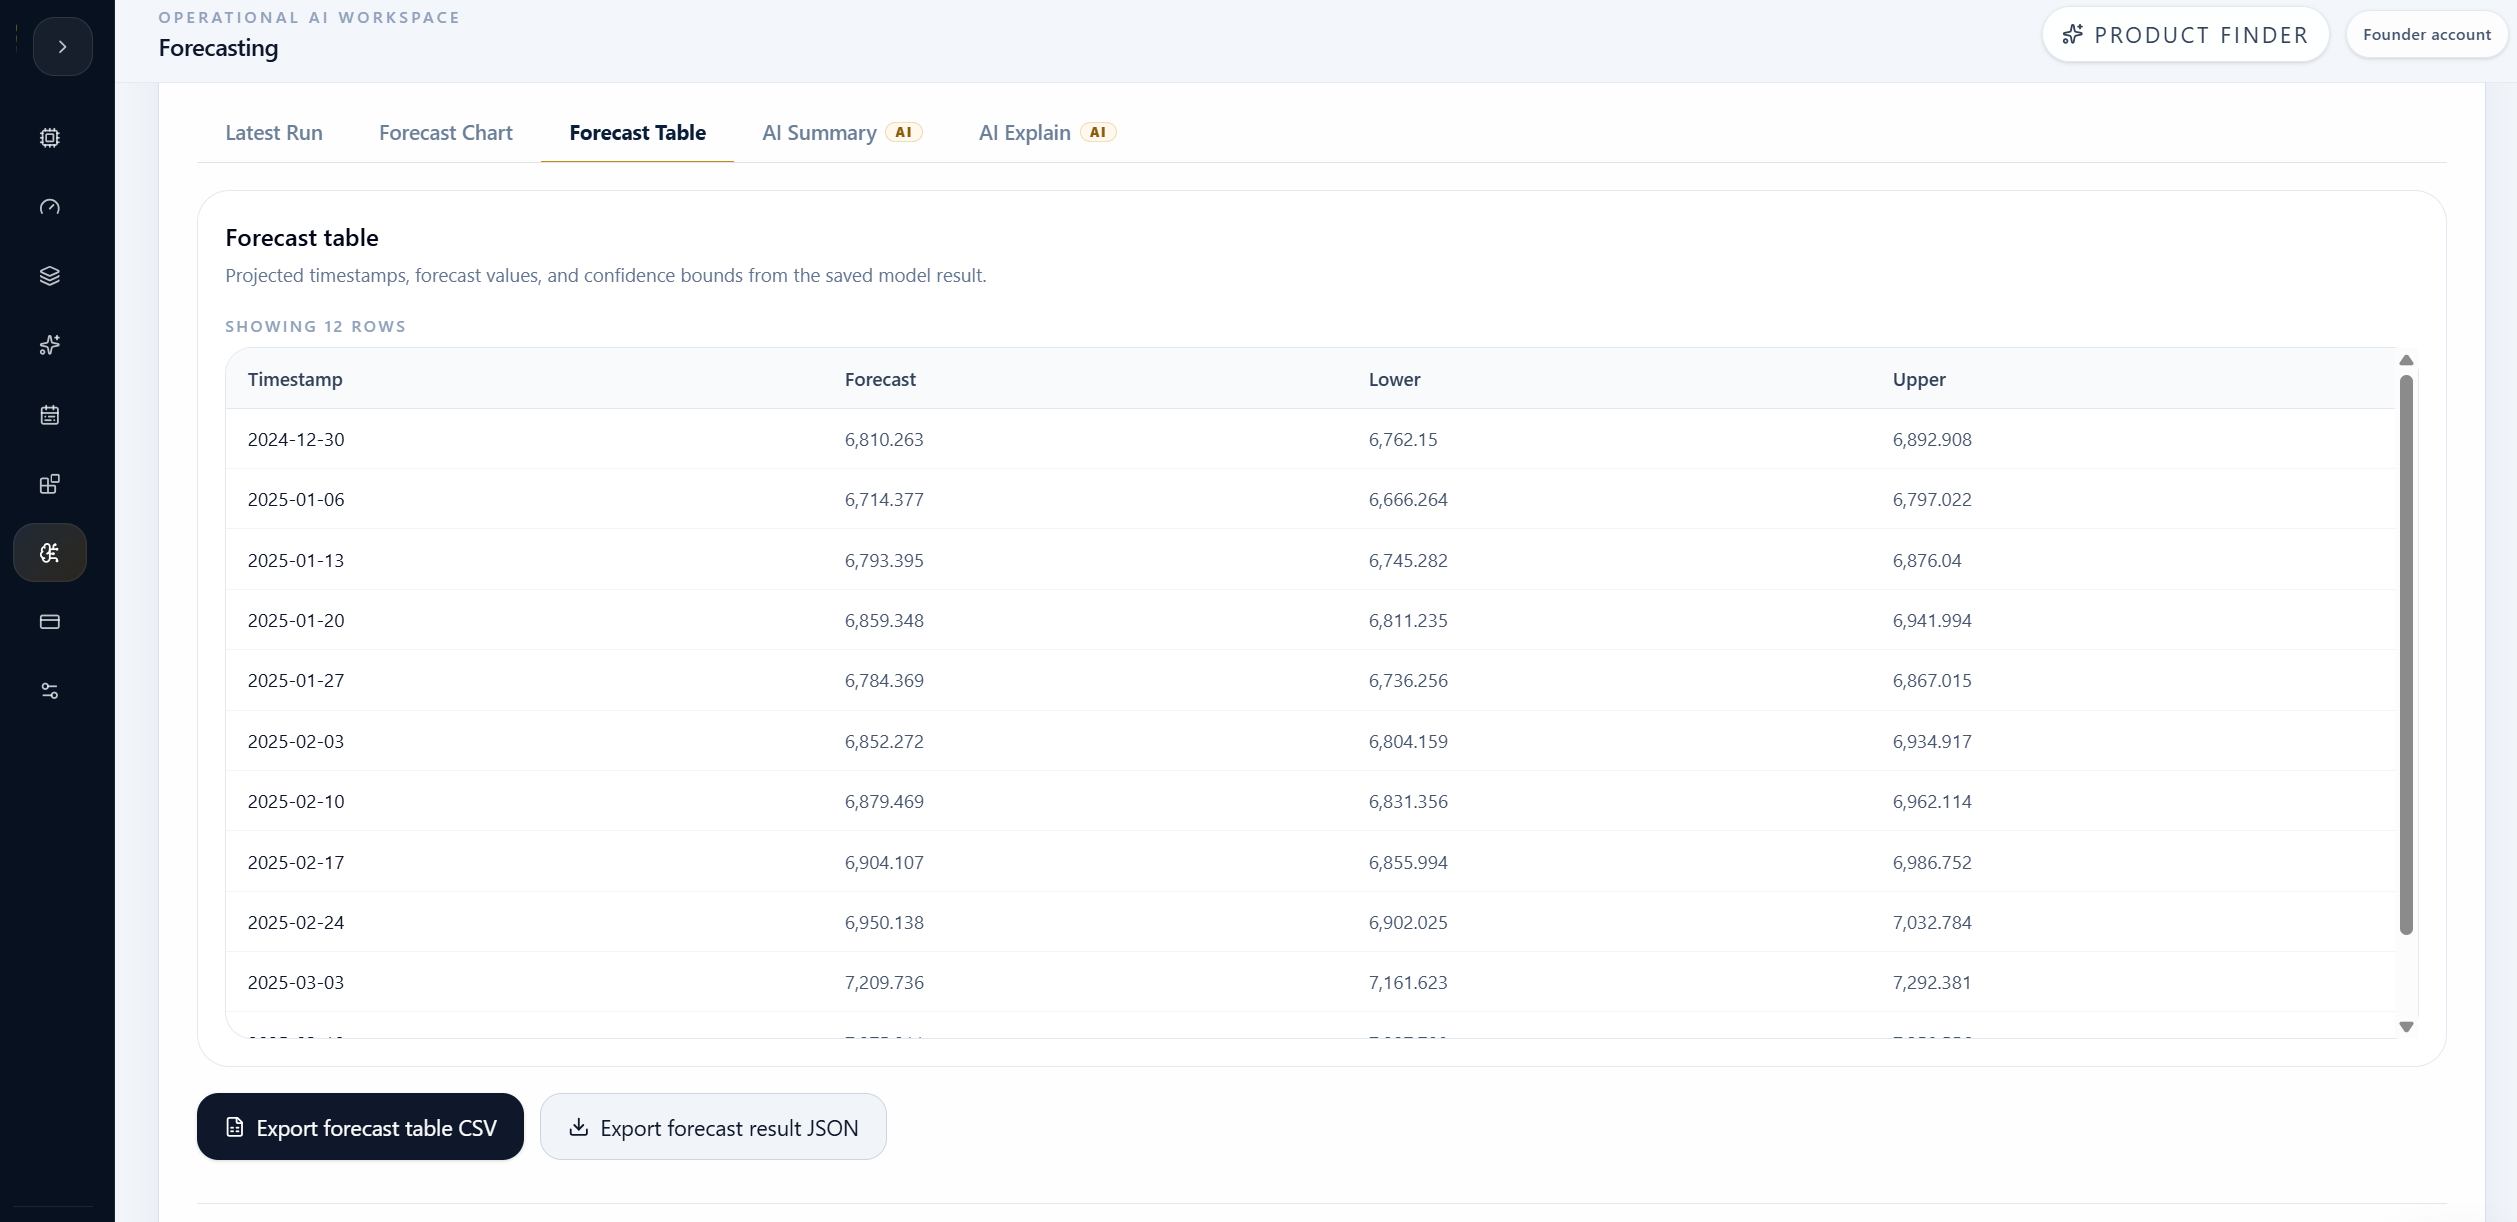Click the file icon in Export CSV button

(x=235, y=1127)
